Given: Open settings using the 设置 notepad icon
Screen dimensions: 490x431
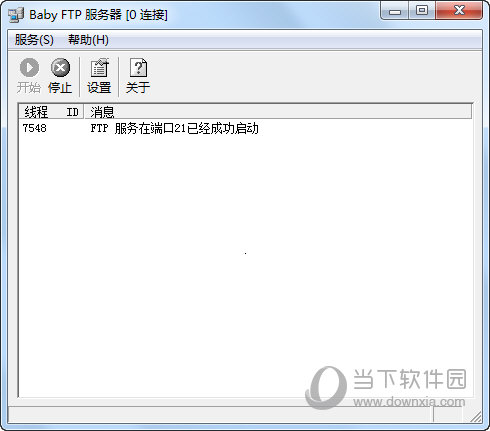Looking at the screenshot, I should (x=99, y=68).
